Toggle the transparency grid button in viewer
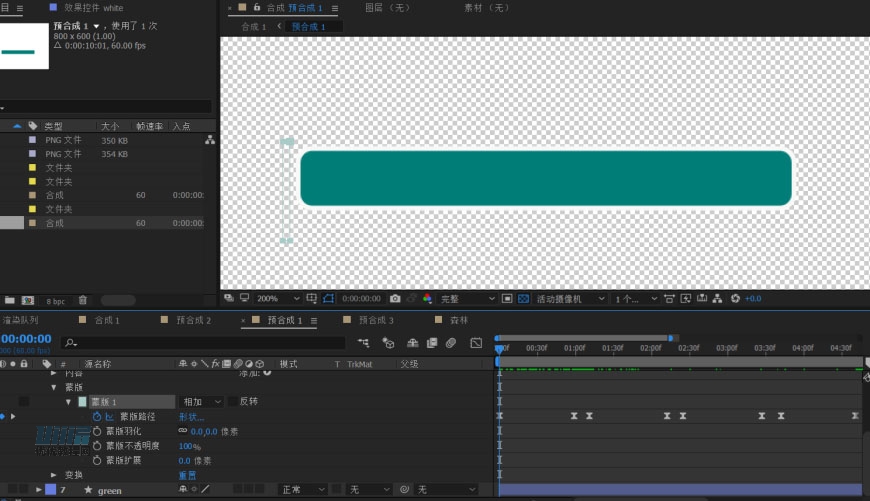This screenshot has width=870, height=501. pos(524,299)
